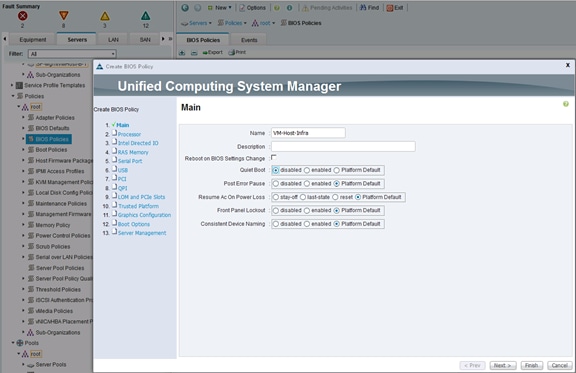Expand the Boot Policies tree node
Image resolution: width=576 pixels, height=373 pixels.
pyautogui.click(x=23, y=150)
